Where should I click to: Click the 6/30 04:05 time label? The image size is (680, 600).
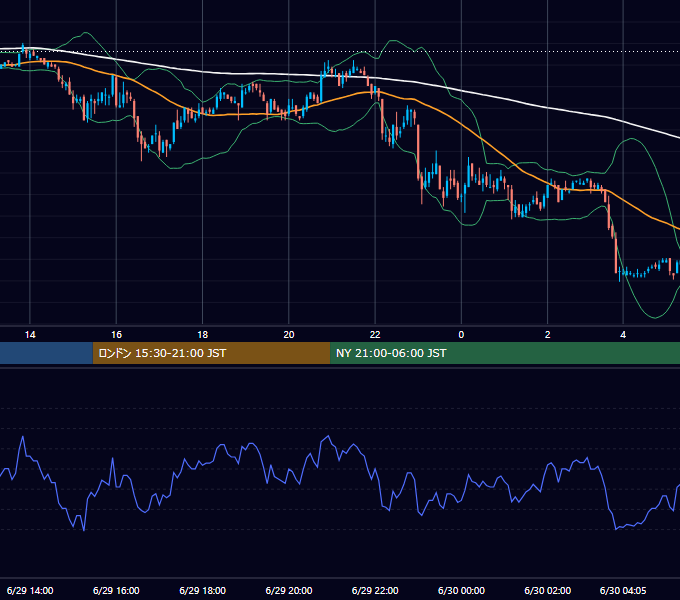pos(623,590)
